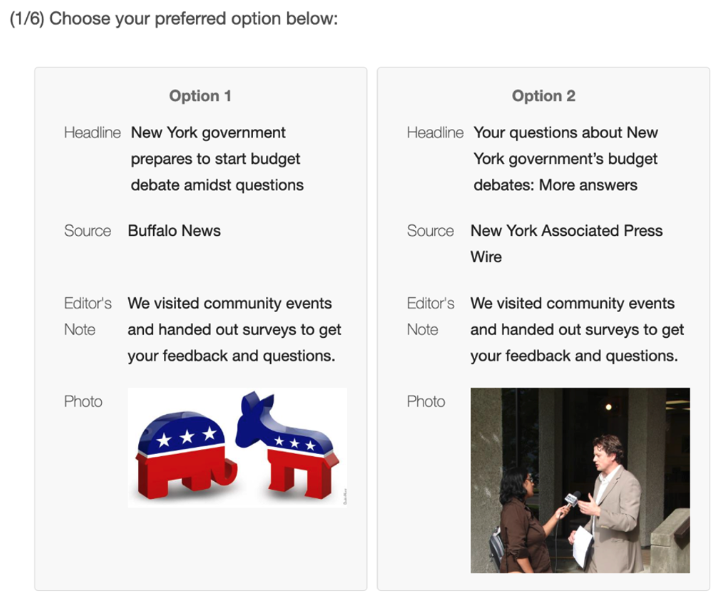Click the Photo label in Option 2
The width and height of the screenshot is (716, 598).
pos(426,401)
